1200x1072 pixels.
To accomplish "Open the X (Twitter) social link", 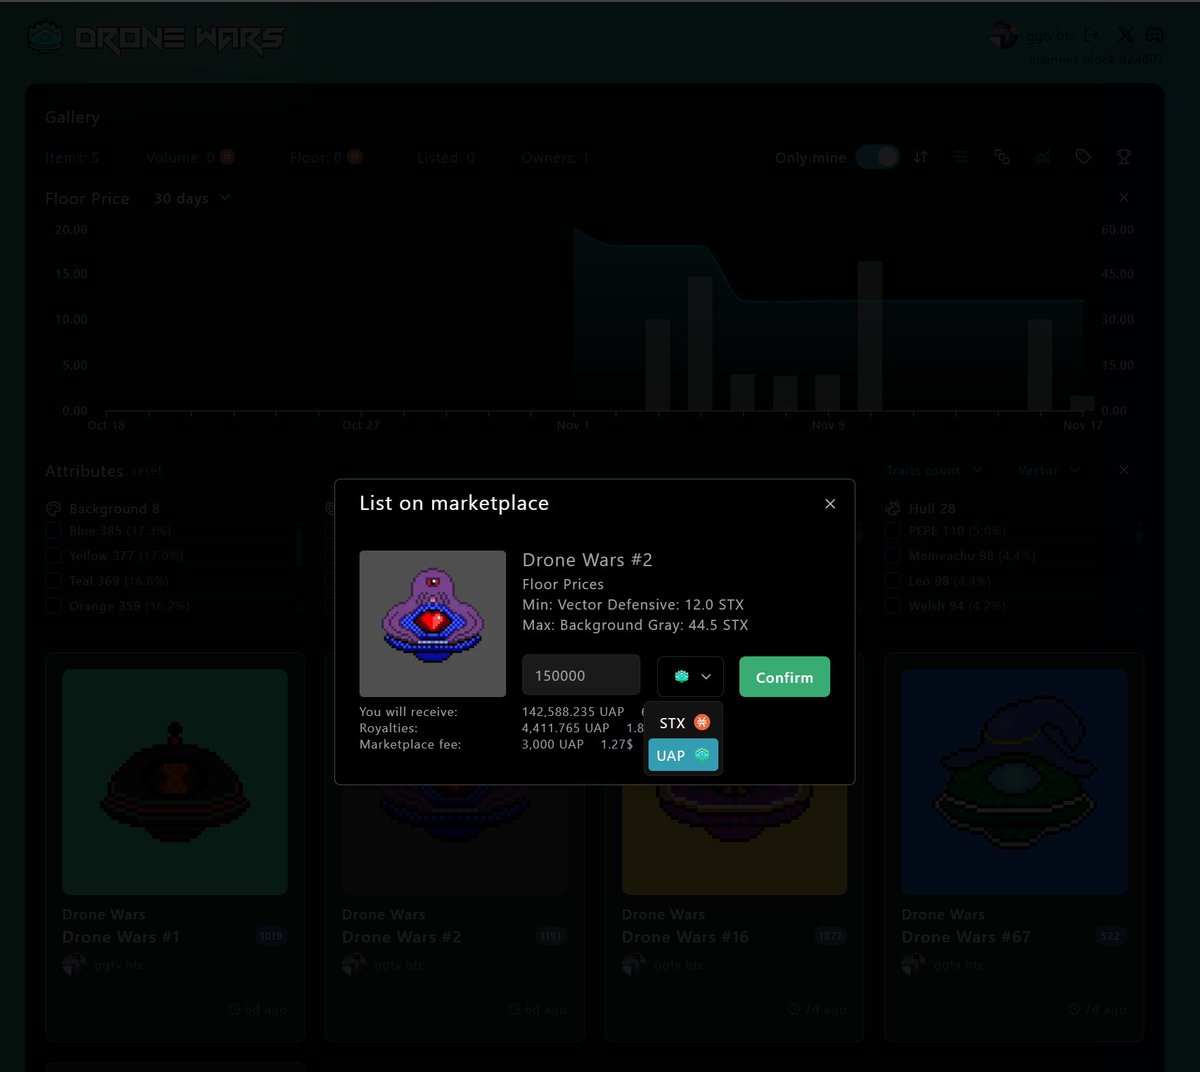I will tap(1125, 35).
